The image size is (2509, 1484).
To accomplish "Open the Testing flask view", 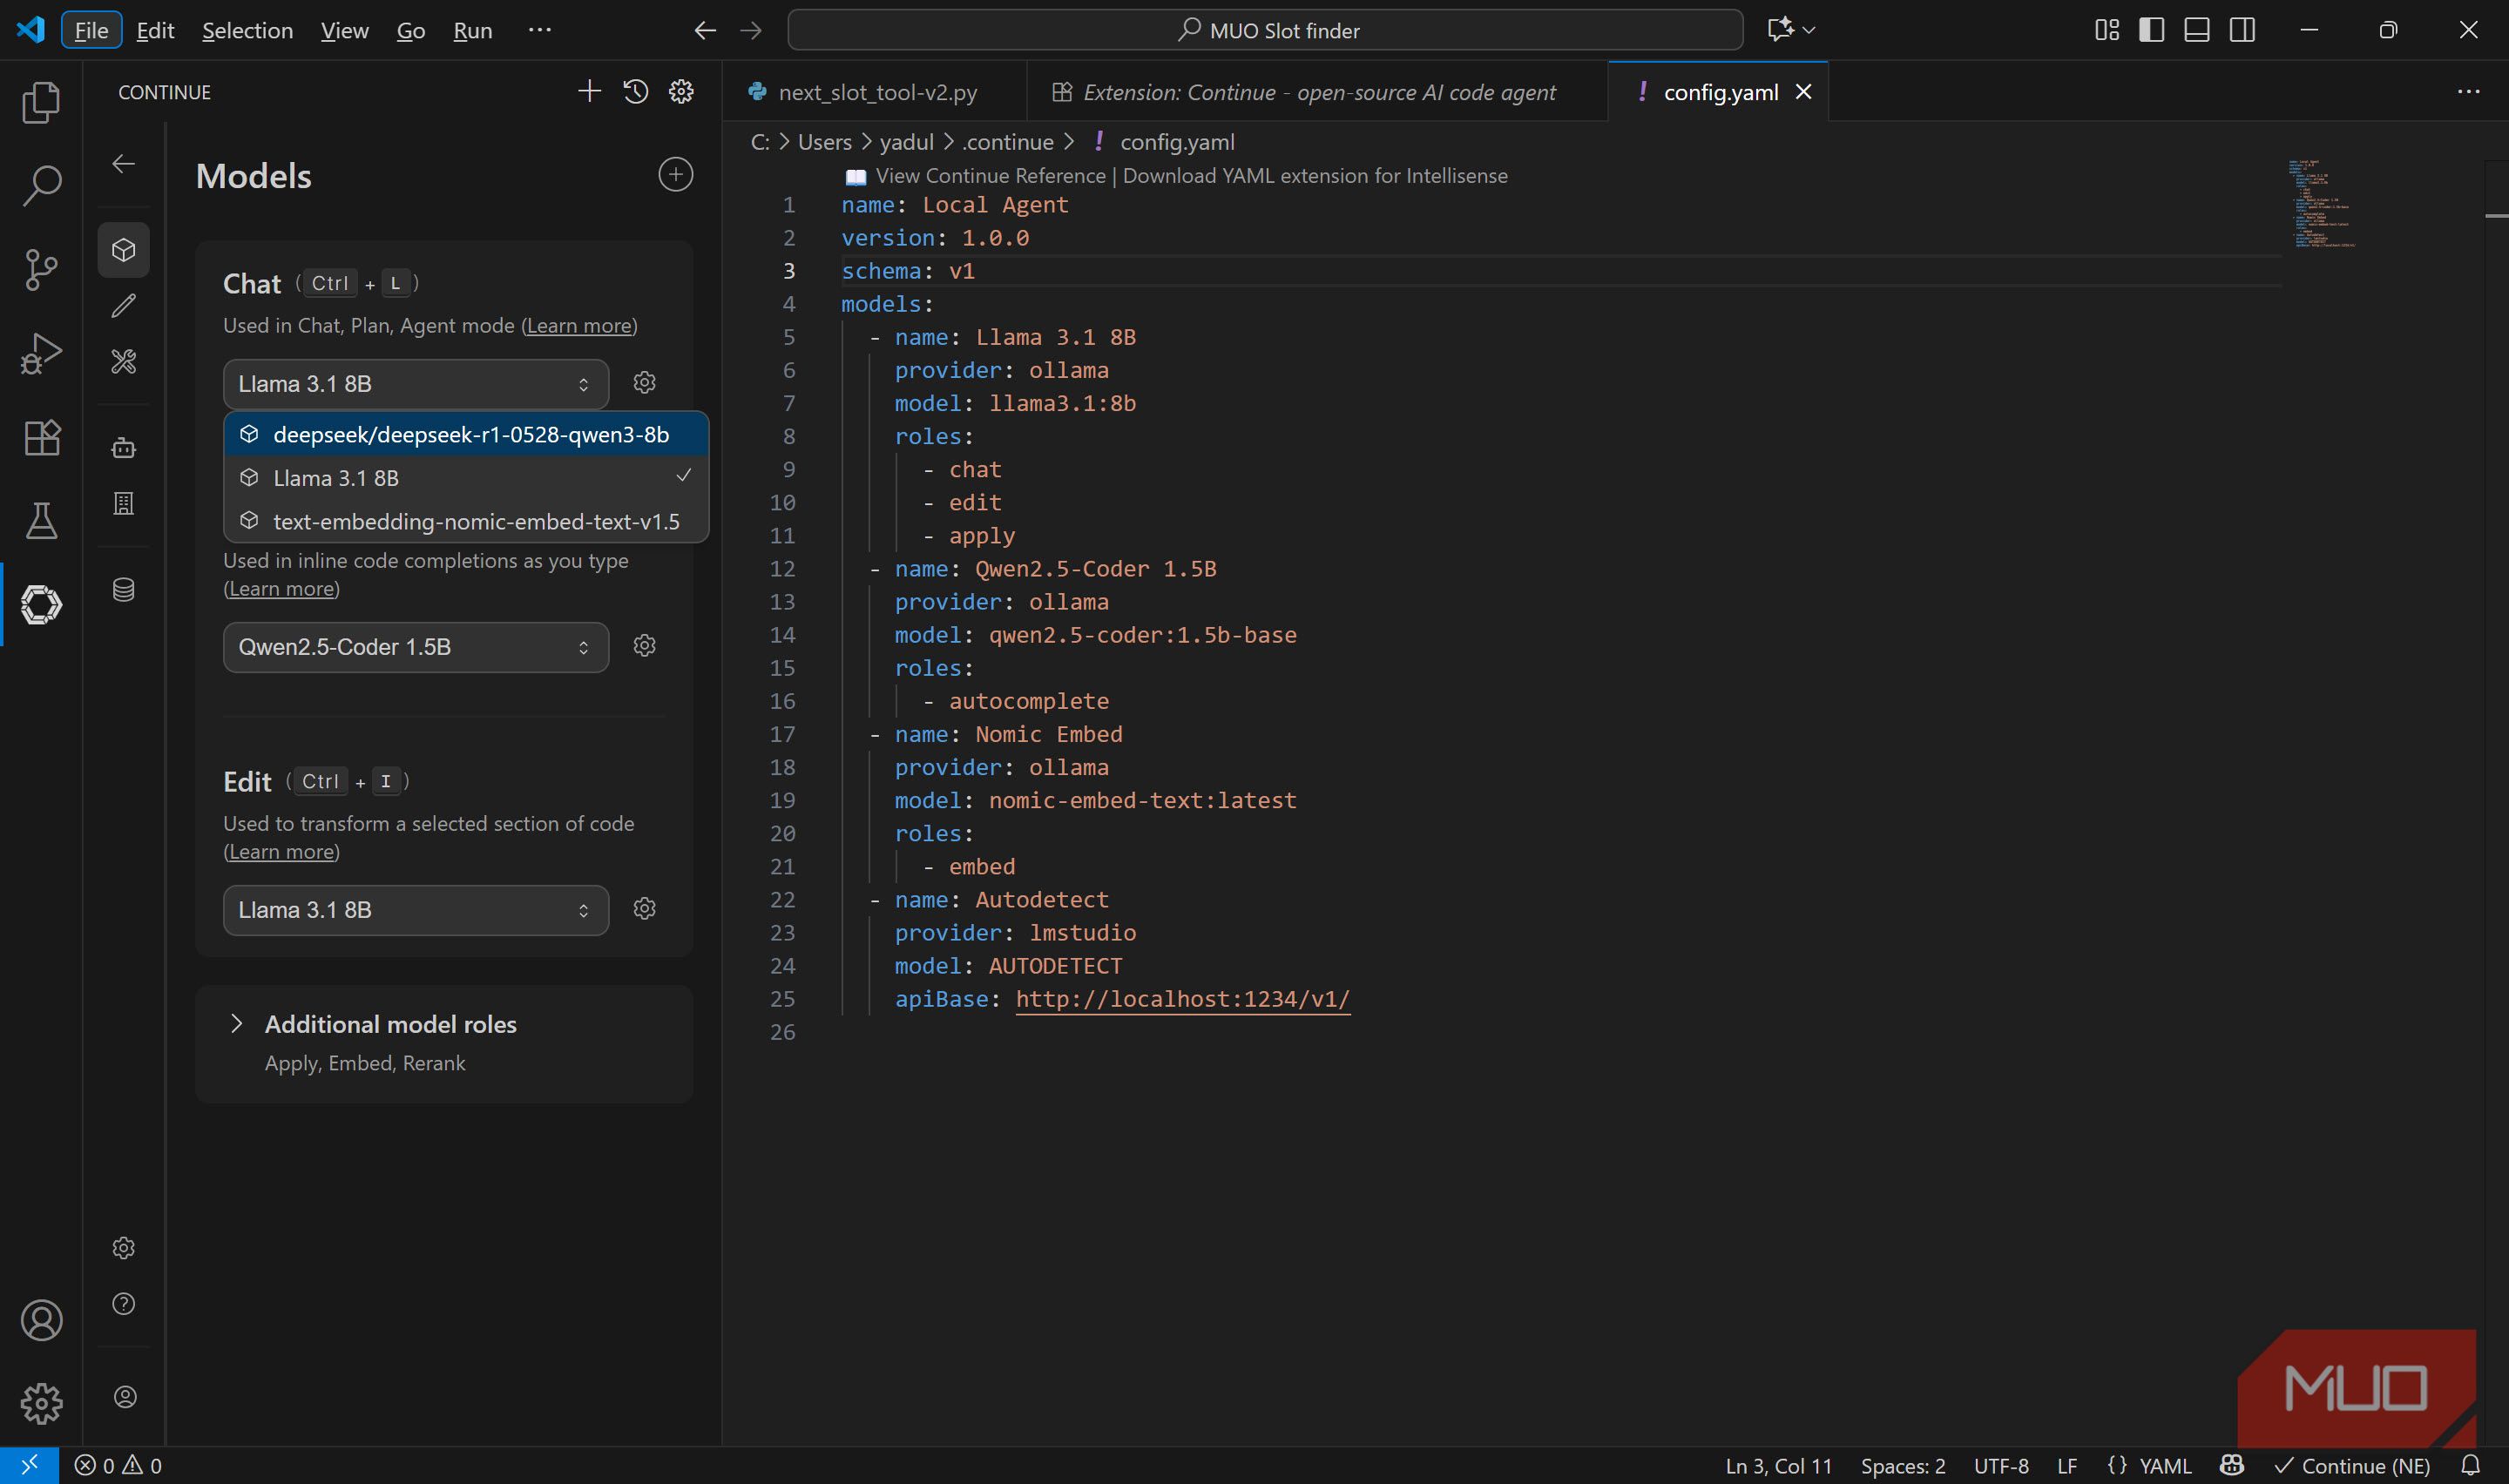I will 41,520.
